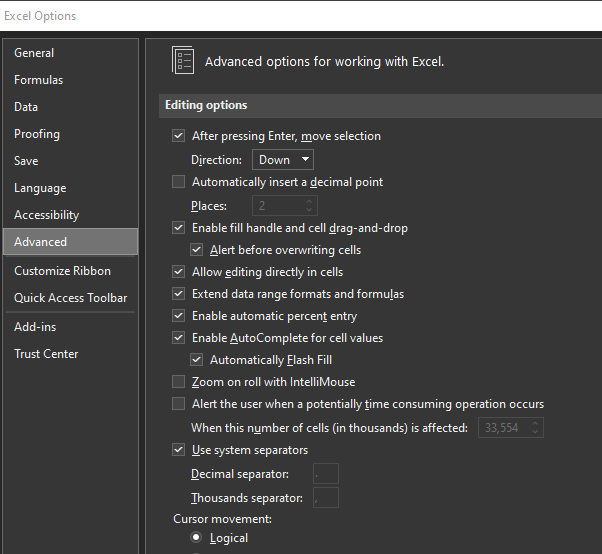Select the Quick Access Toolbar category
Viewport: 602px width, 554px height.
(70, 298)
